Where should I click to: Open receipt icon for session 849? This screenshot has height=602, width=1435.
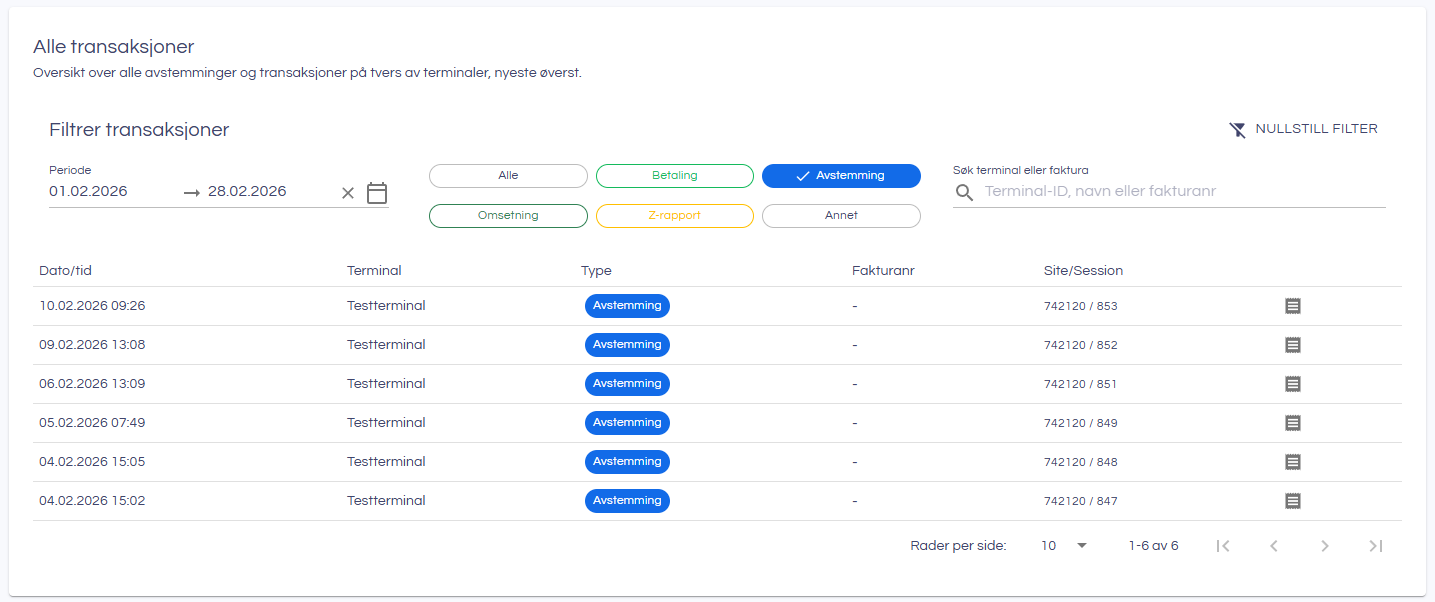tap(1292, 423)
